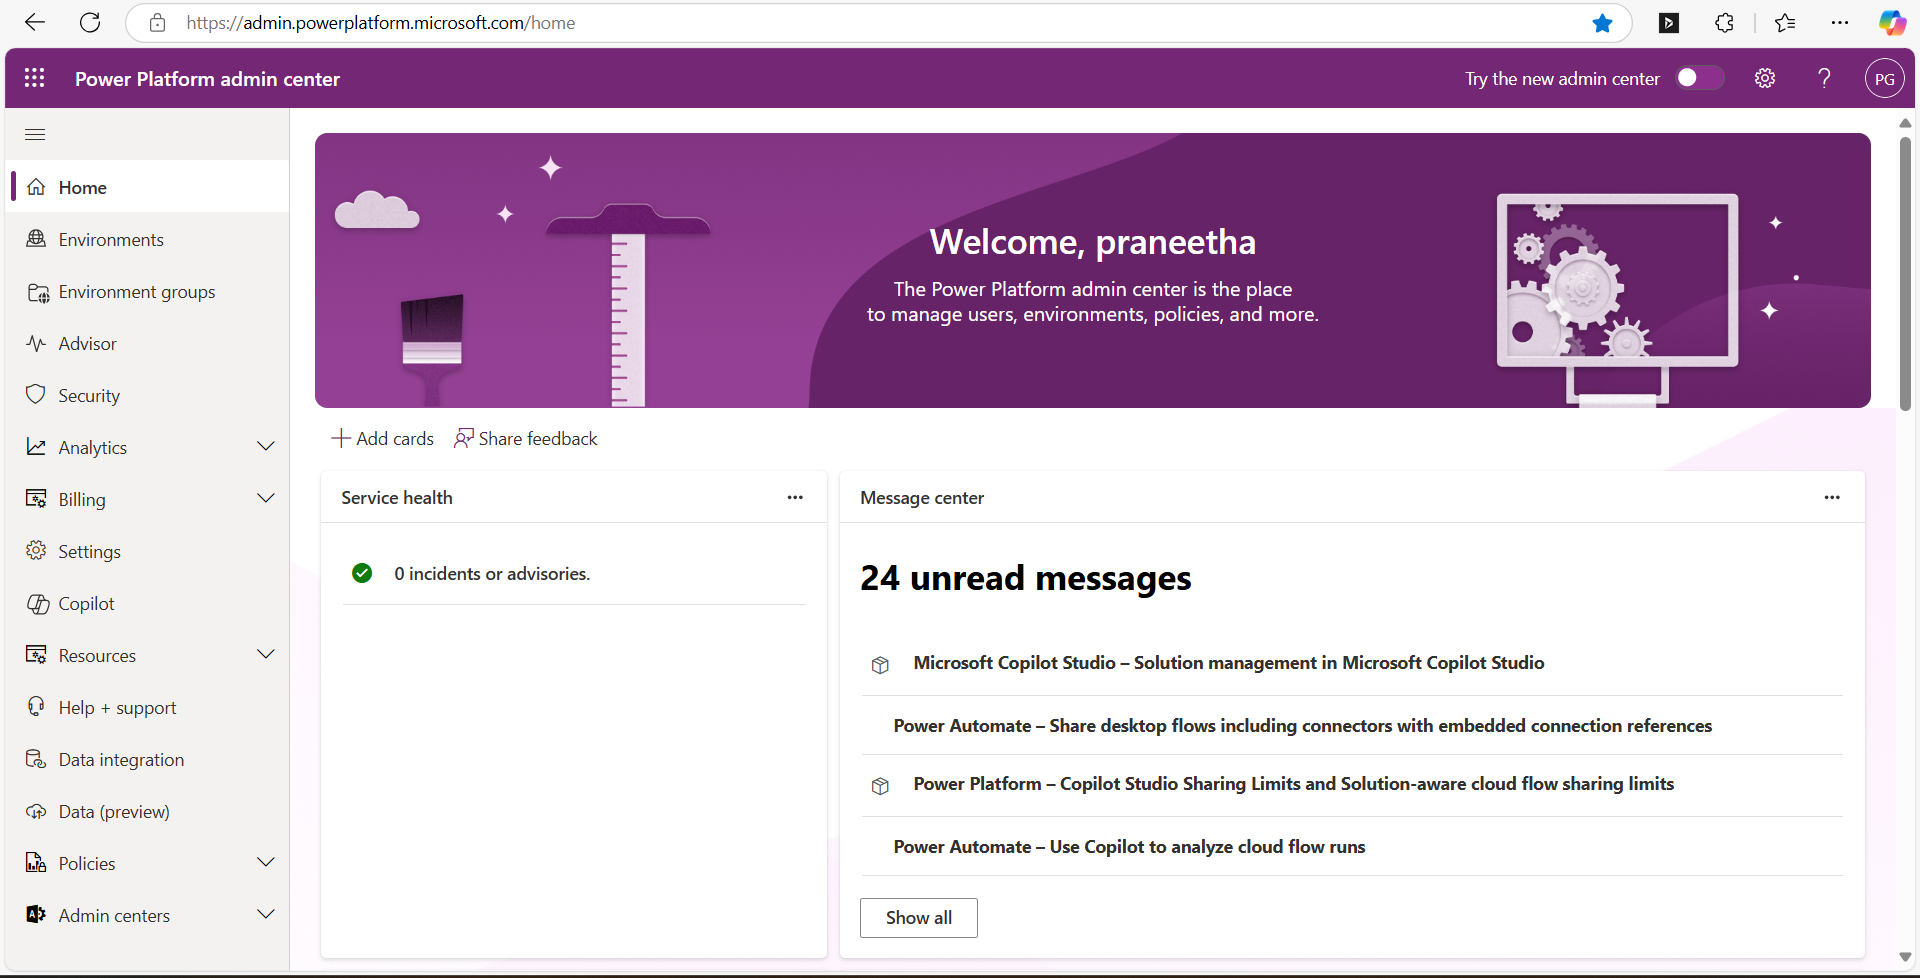Open browser extensions puzzle icon
1920x978 pixels.
tap(1724, 23)
